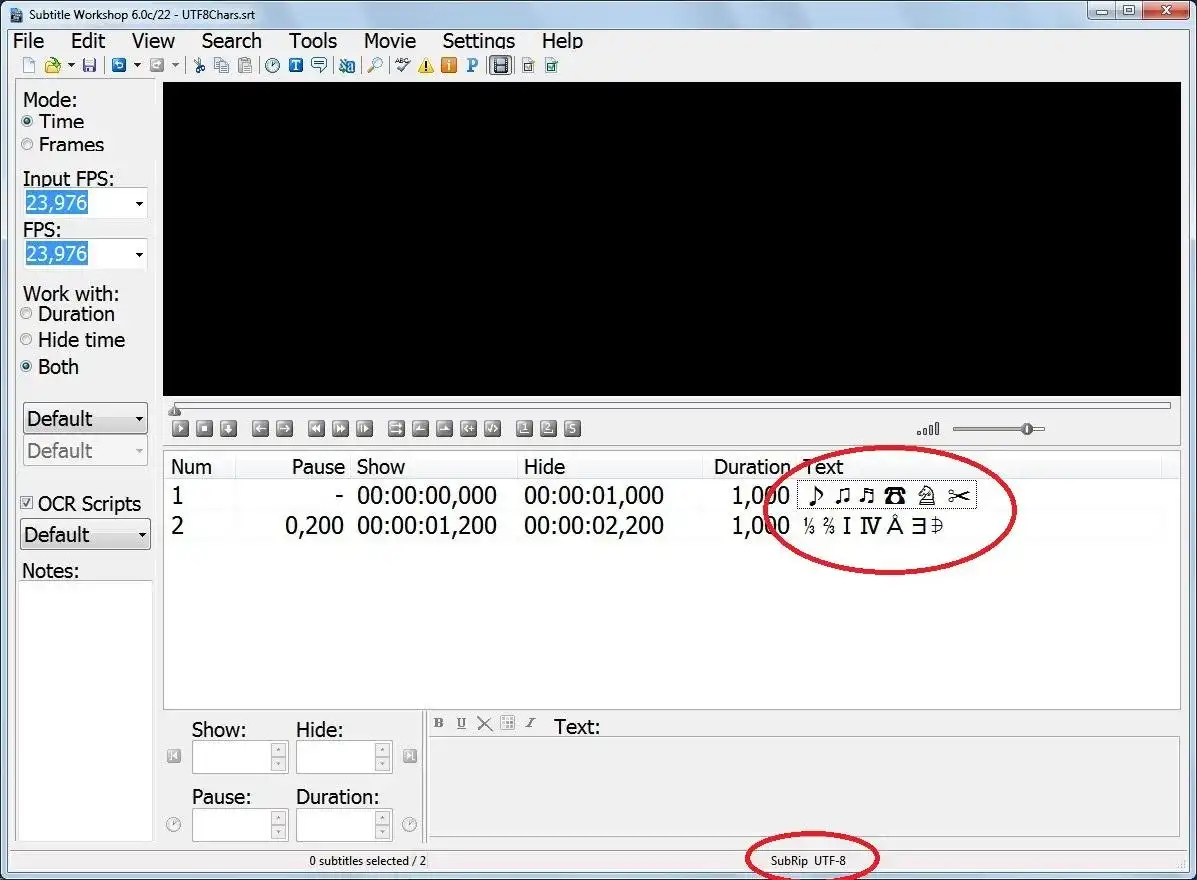Select the Frames mode radio button
The width and height of the screenshot is (1197, 880).
28,145
